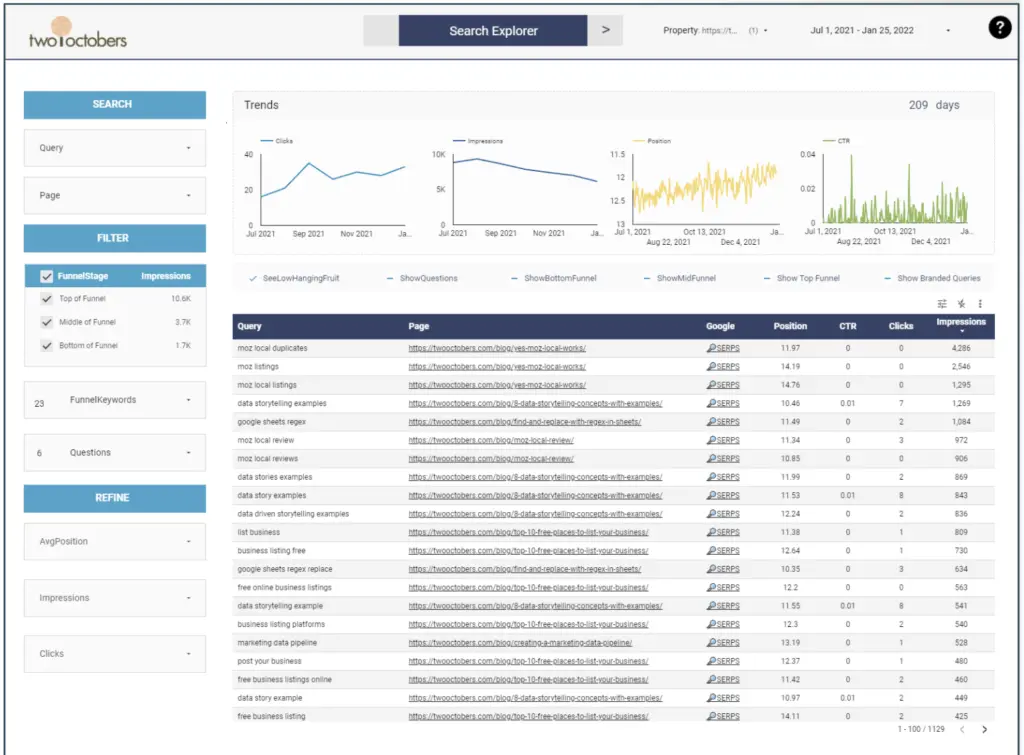Open SERPS for moz local review
The height and width of the screenshot is (755, 1024).
pos(723,440)
